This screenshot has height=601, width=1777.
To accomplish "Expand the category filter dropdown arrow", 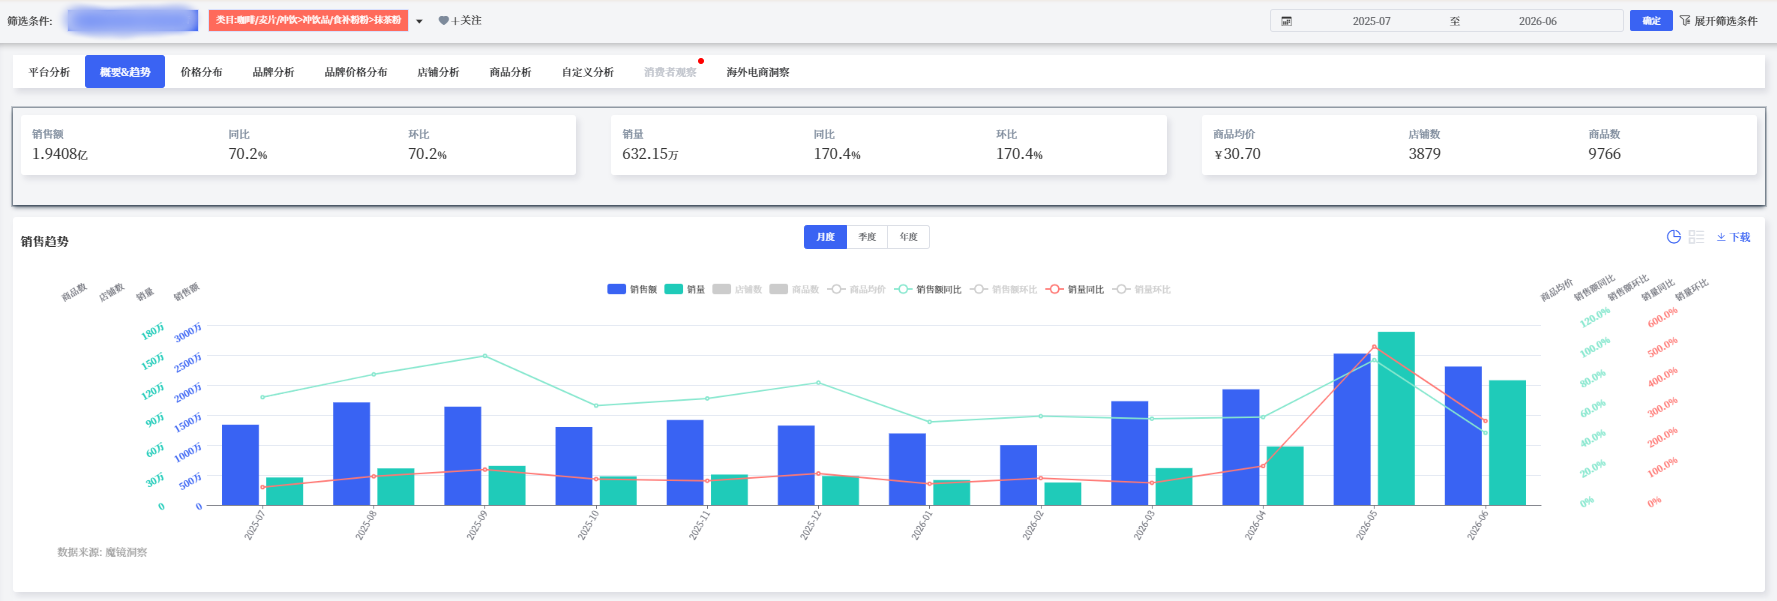I will [419, 21].
